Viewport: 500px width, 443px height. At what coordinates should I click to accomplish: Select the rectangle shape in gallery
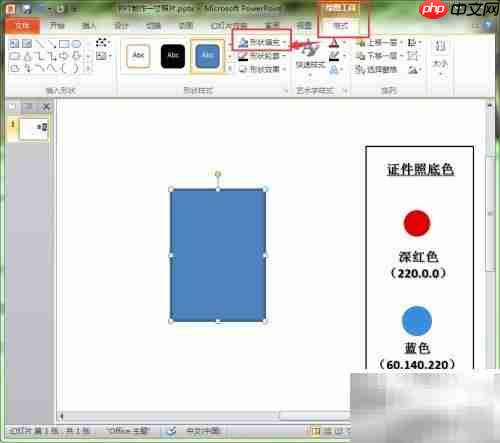[x=64, y=44]
